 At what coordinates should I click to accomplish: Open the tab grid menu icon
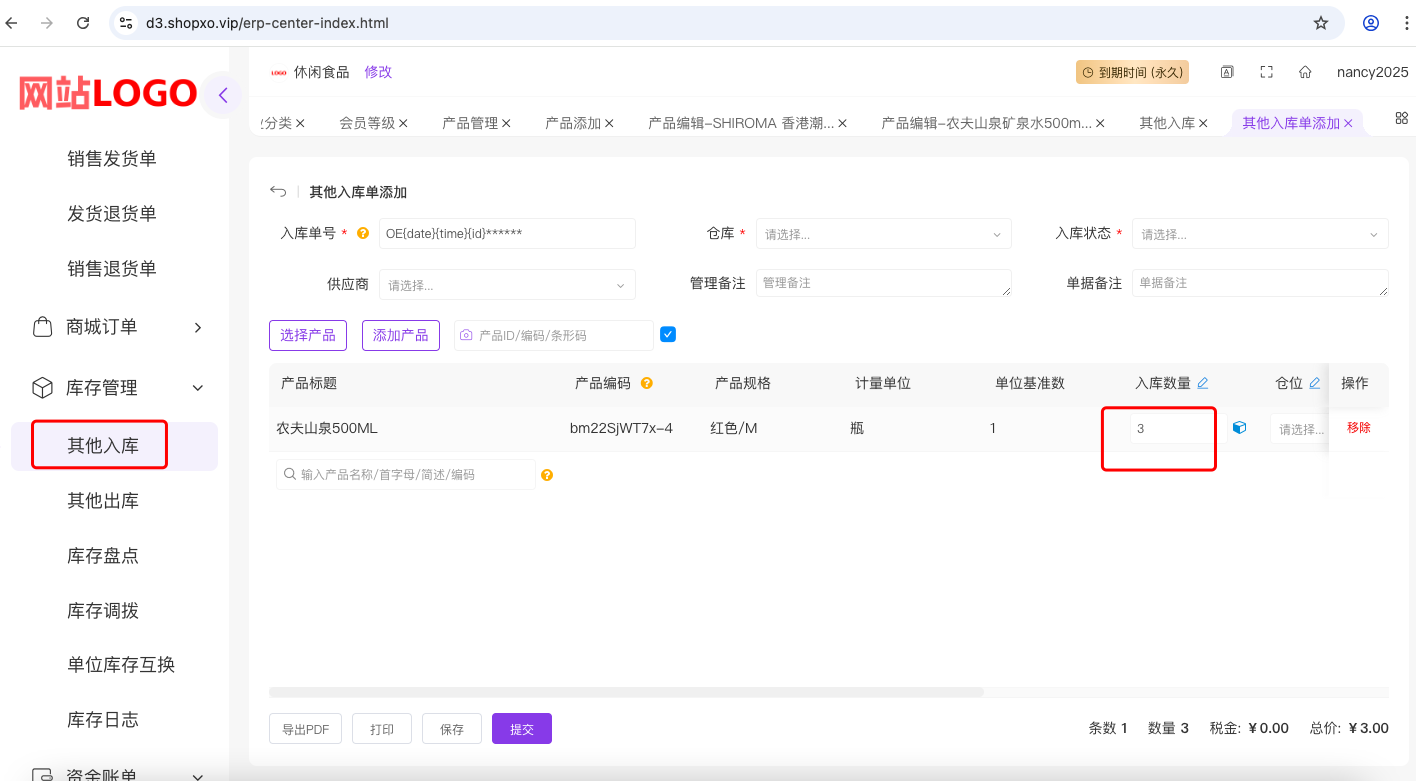1402,118
